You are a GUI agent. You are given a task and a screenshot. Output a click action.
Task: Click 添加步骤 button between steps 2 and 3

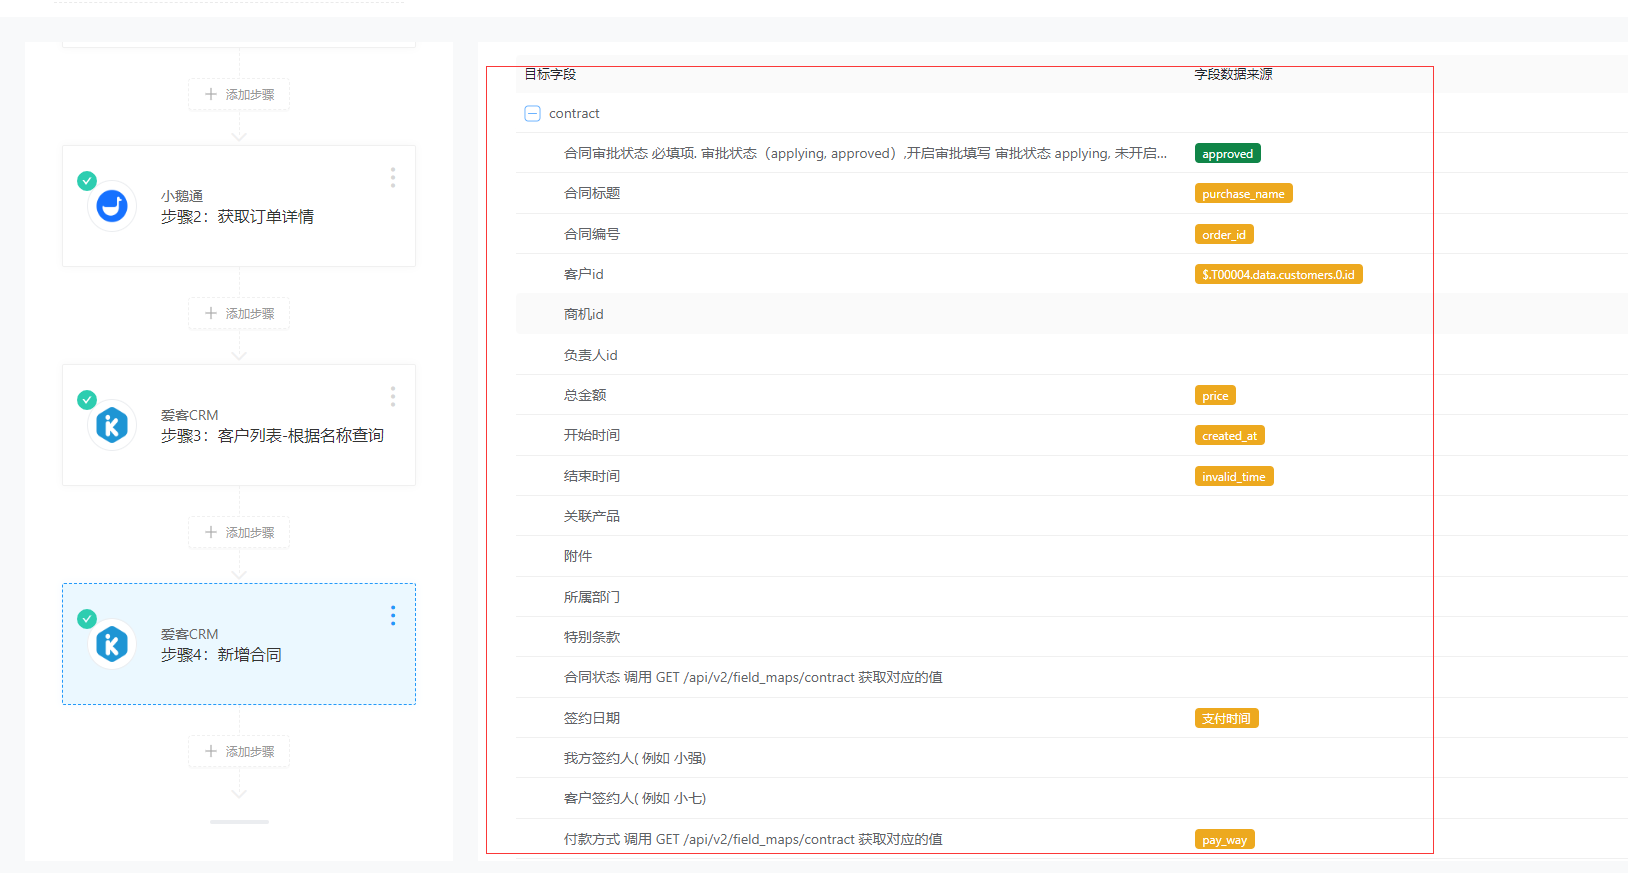click(x=239, y=313)
